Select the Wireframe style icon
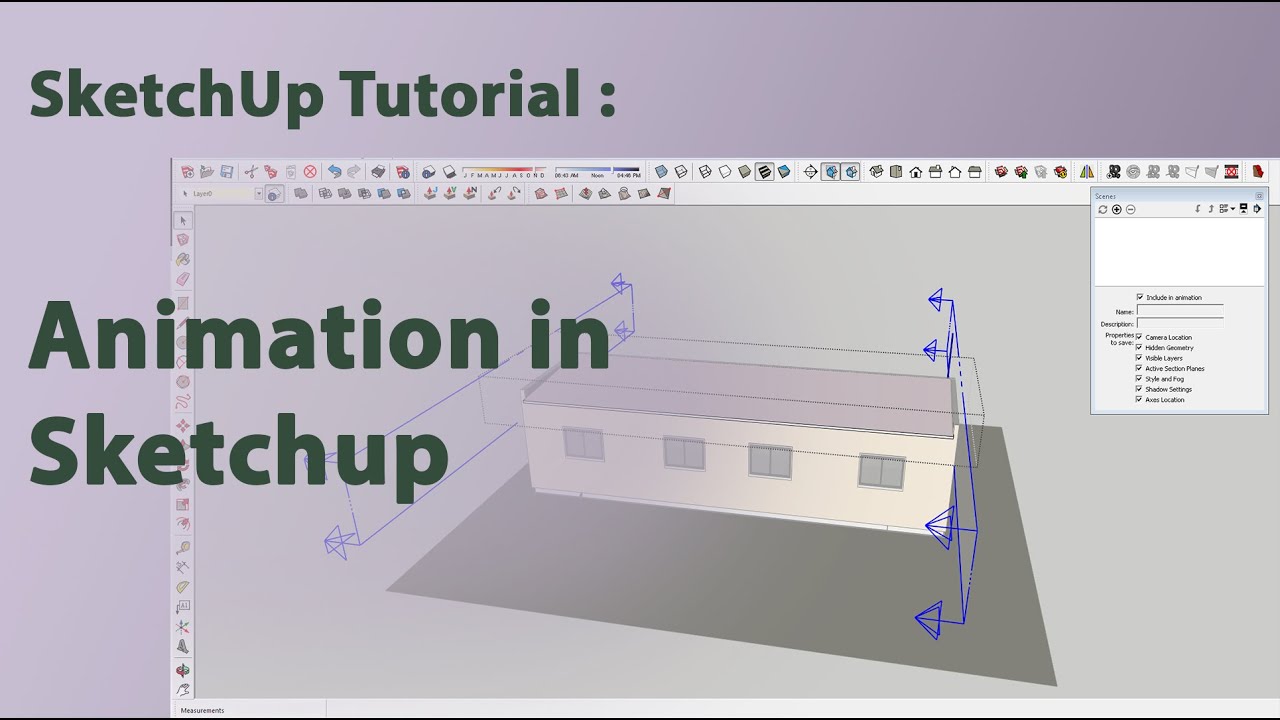Viewport: 1280px width, 720px height. pos(705,172)
